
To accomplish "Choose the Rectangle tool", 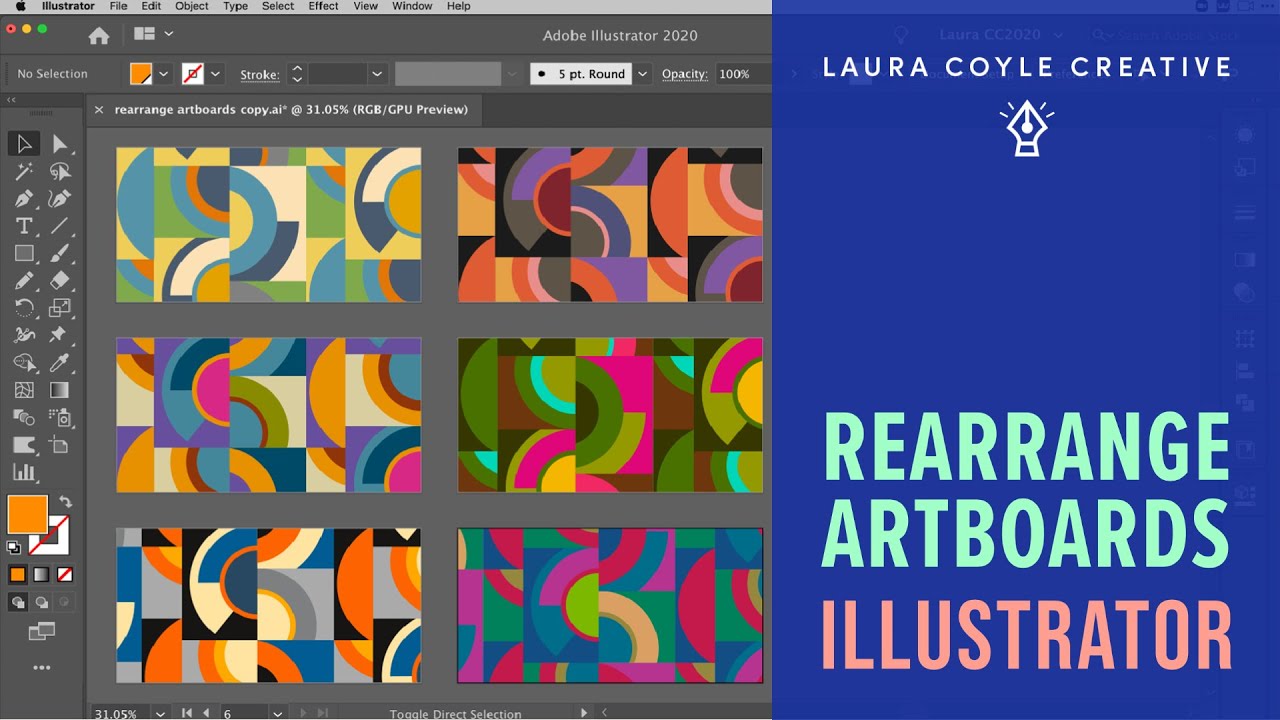I will pos(24,253).
